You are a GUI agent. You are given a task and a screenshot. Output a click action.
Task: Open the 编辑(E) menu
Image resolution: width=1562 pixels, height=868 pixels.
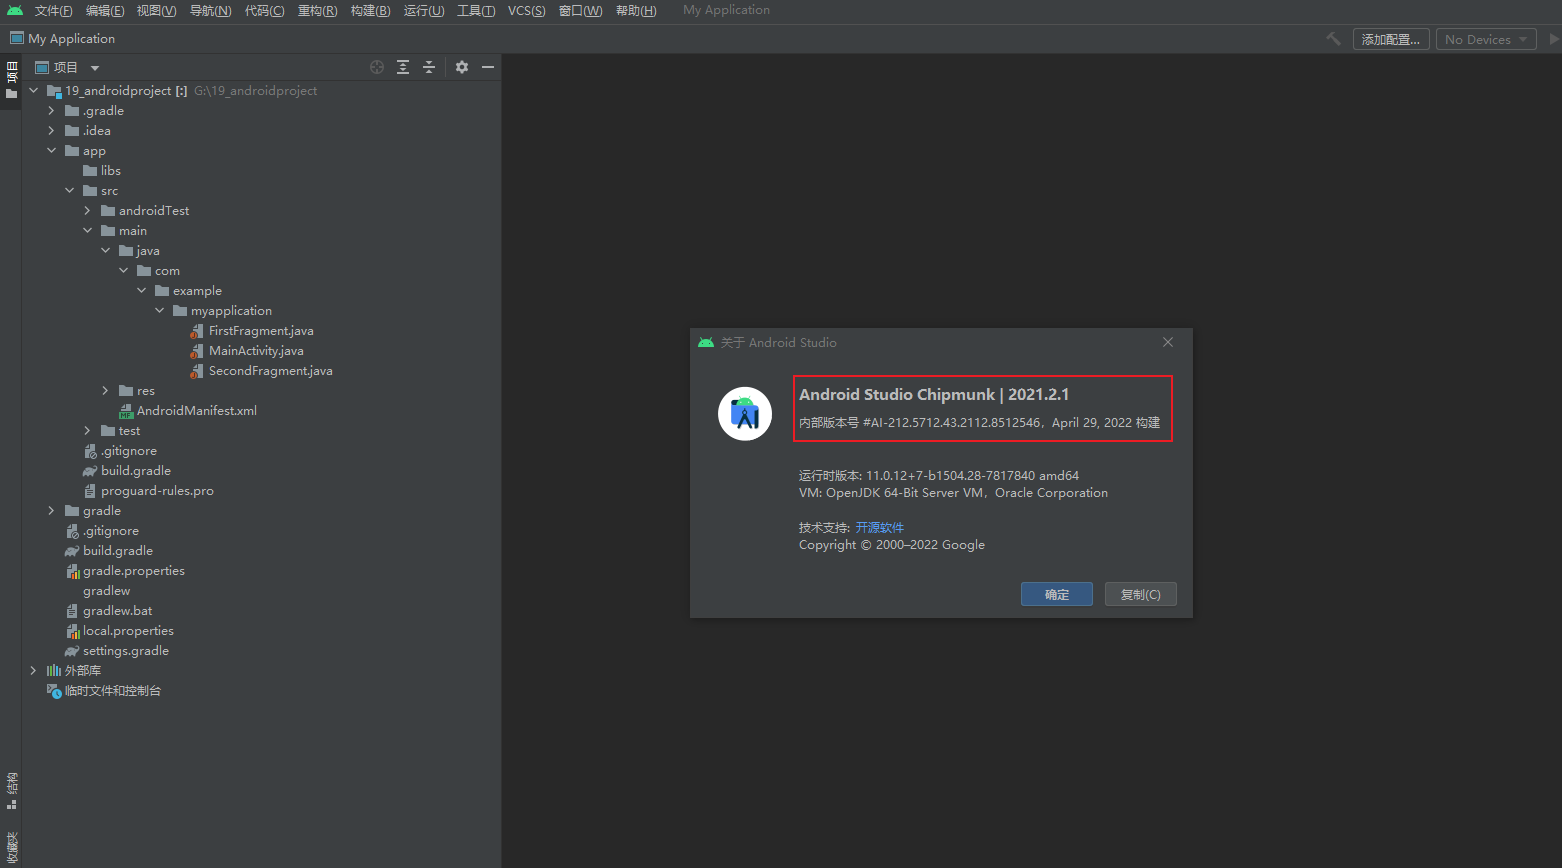click(105, 10)
